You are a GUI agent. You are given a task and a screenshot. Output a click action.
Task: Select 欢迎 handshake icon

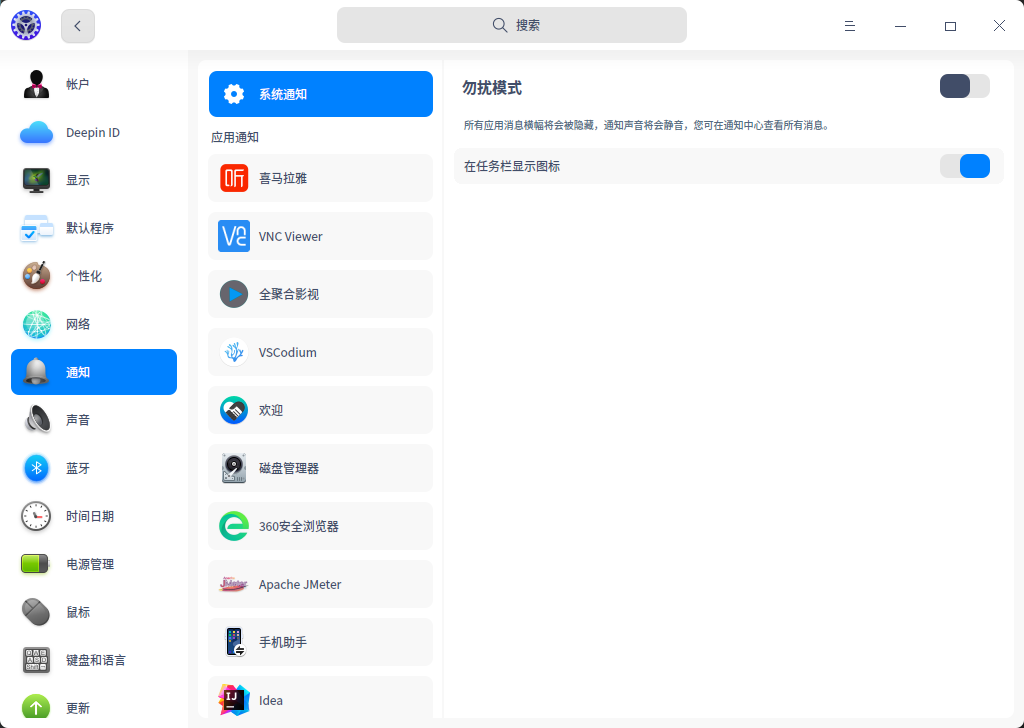tap(234, 411)
